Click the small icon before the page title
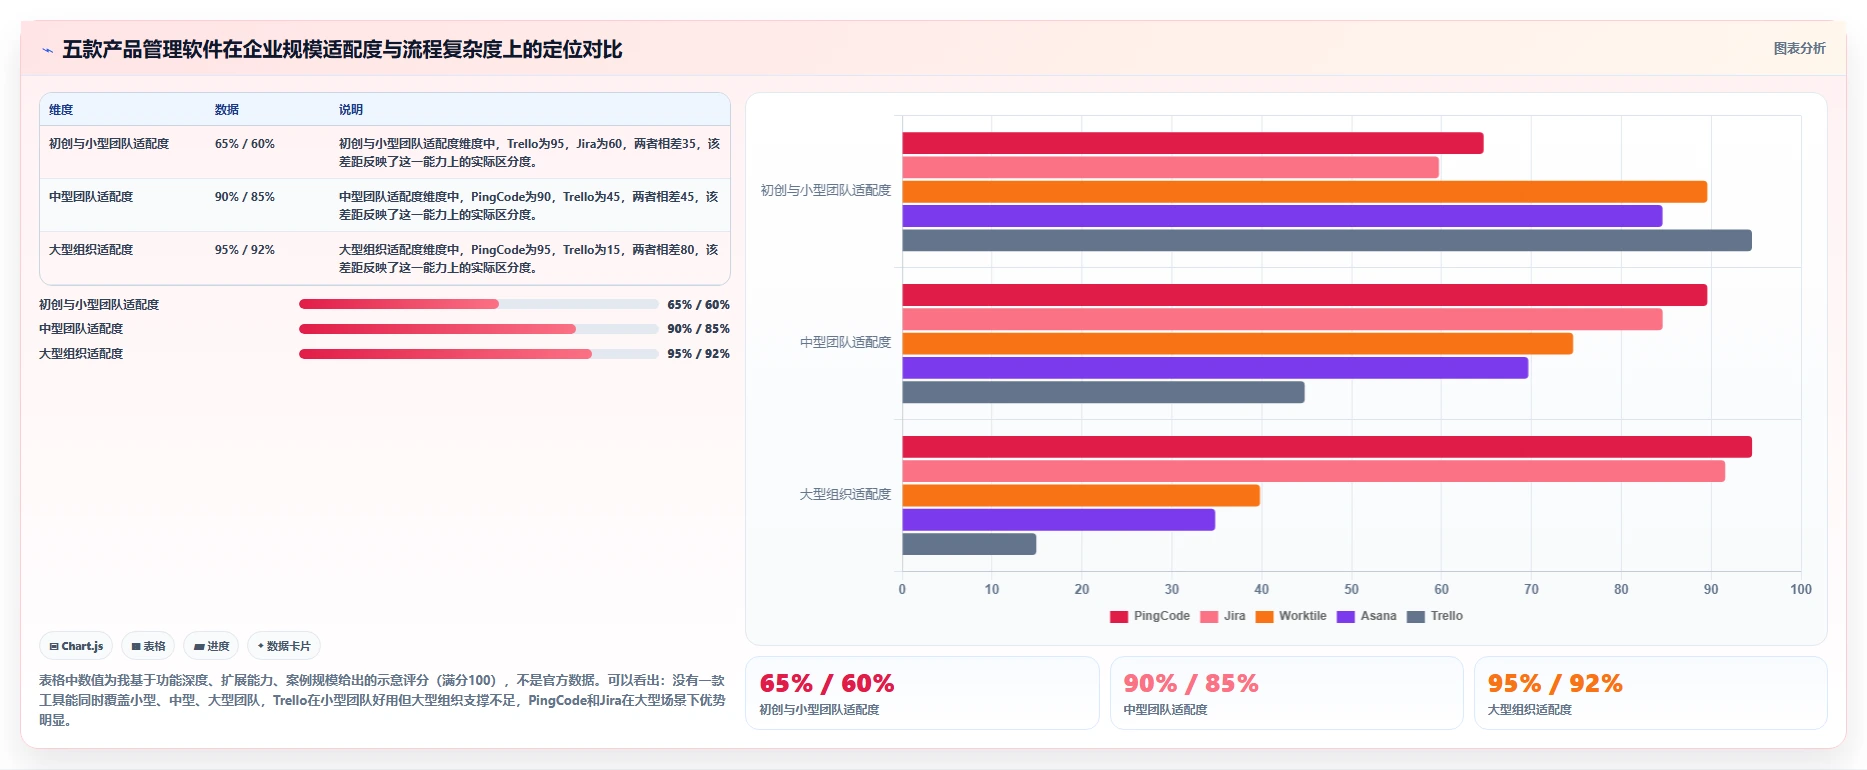1867x770 pixels. [x=47, y=50]
